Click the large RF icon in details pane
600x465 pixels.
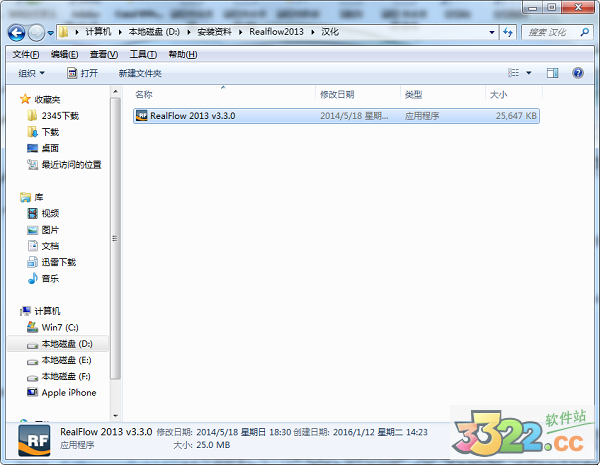tap(34, 440)
